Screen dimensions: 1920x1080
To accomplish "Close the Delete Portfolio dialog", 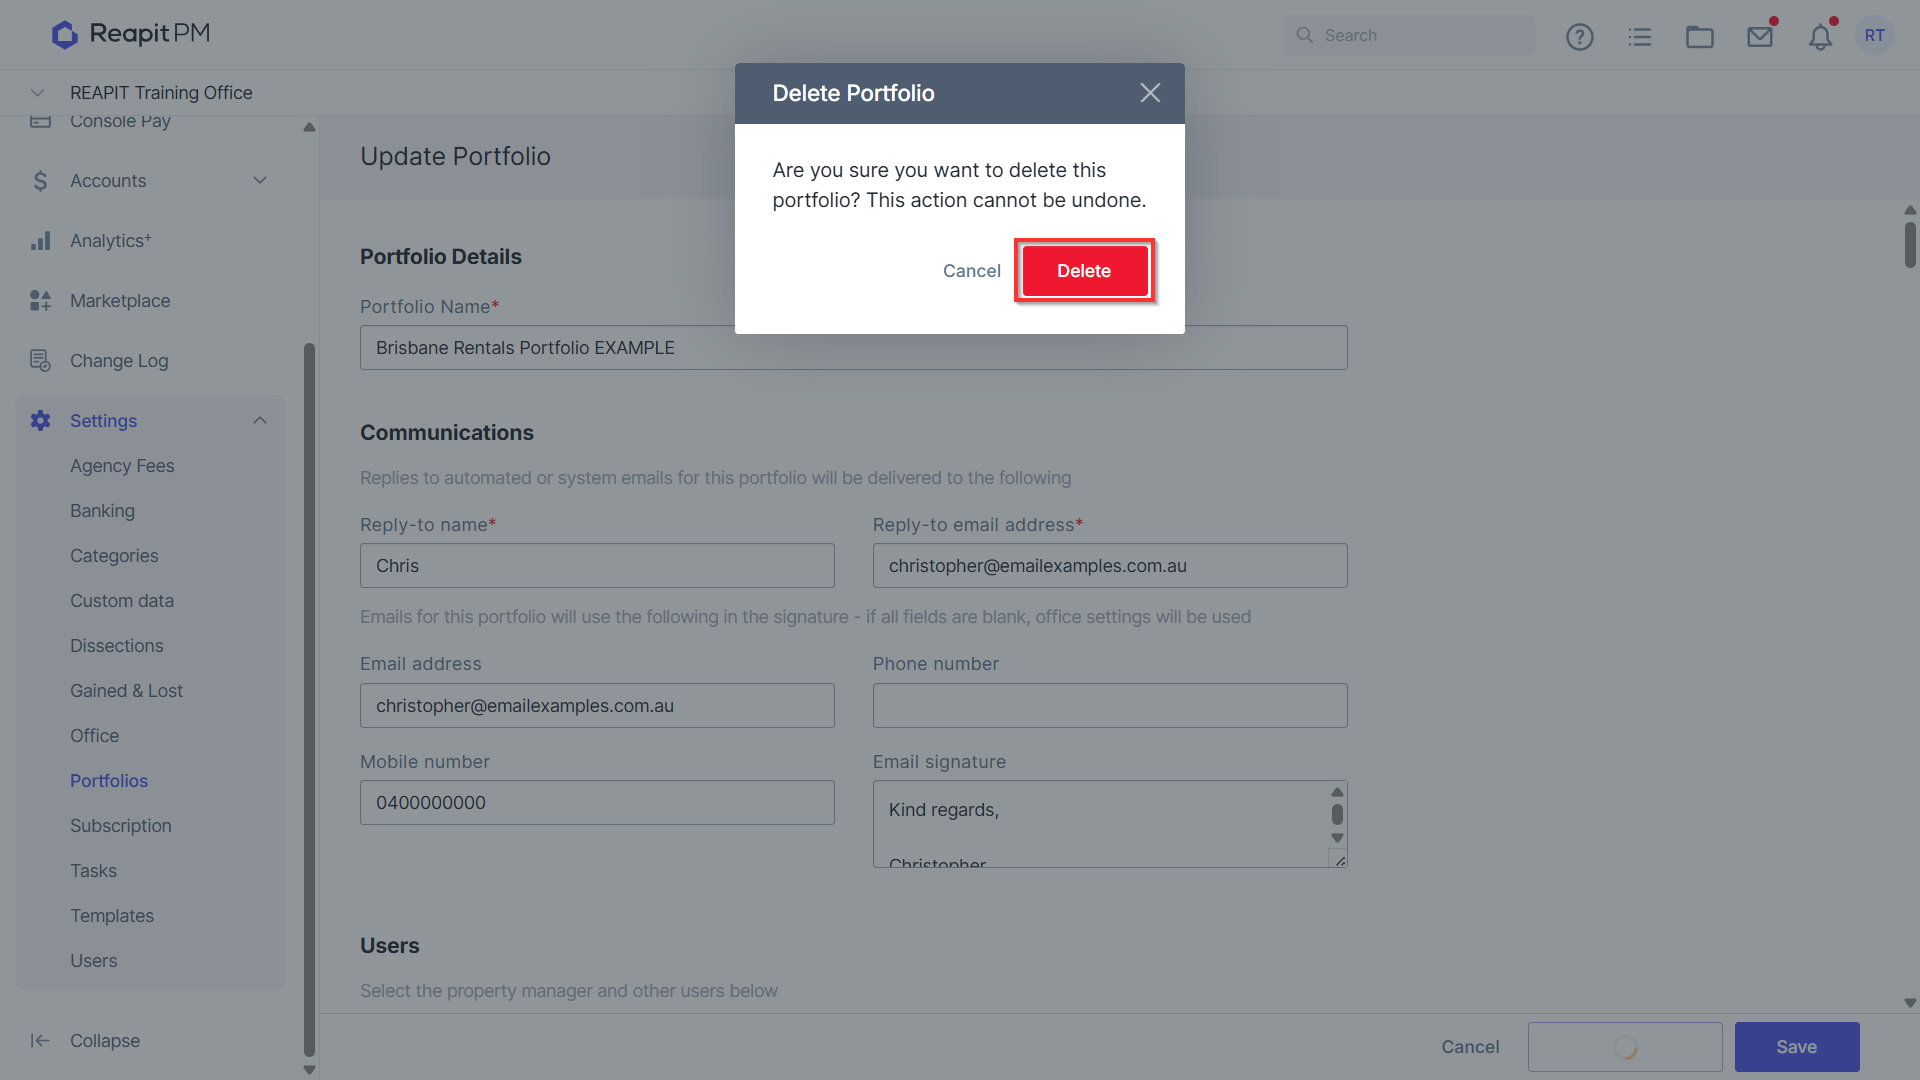I will (1150, 93).
